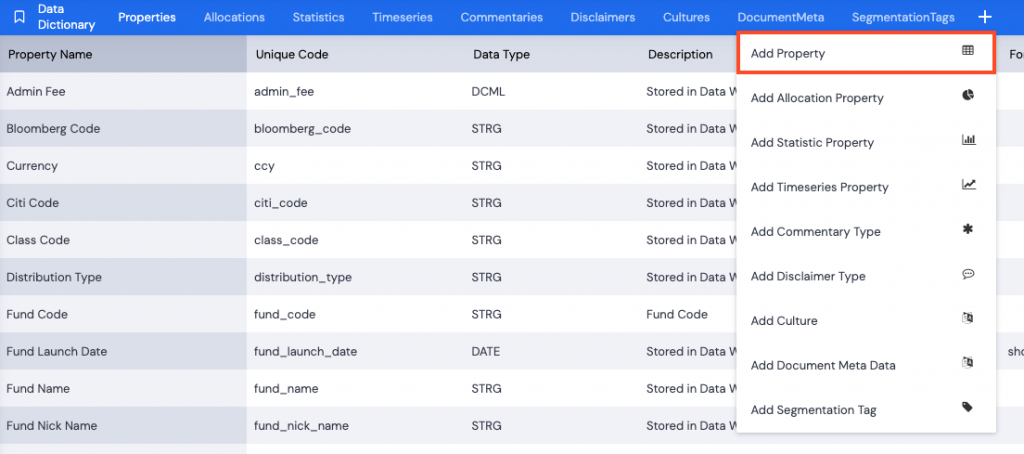Screen dimensions: 1024x454
Task: Click the DCML data type cell
Action: (488, 91)
